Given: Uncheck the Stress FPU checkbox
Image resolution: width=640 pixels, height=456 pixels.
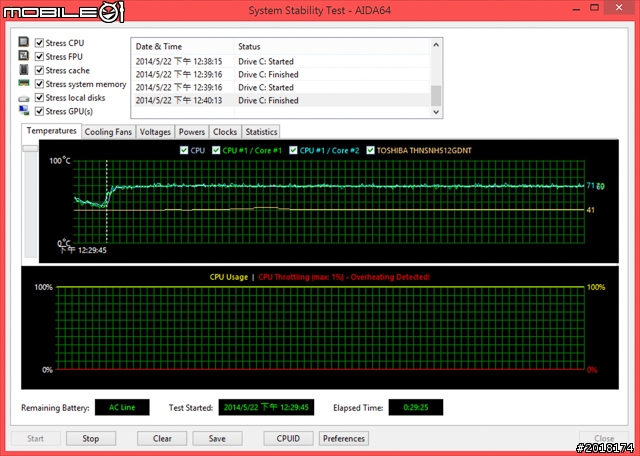Looking at the screenshot, I should (x=39, y=56).
